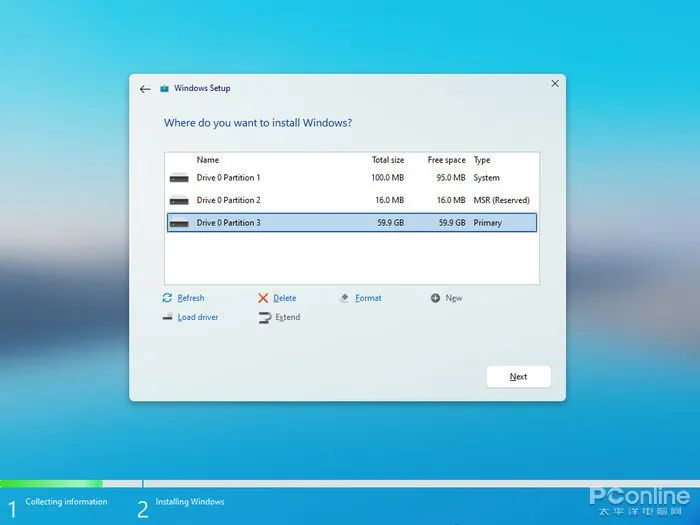Close the Windows Setup dialog
700x525 pixels.
(555, 84)
